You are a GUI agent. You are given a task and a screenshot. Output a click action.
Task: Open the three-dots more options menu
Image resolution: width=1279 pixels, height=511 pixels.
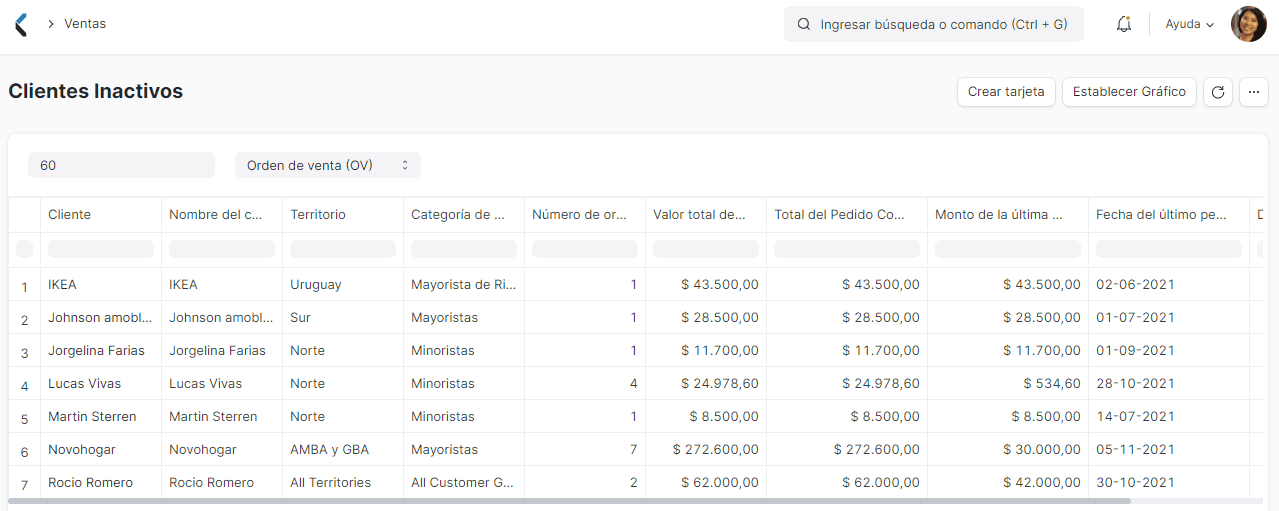(x=1254, y=92)
